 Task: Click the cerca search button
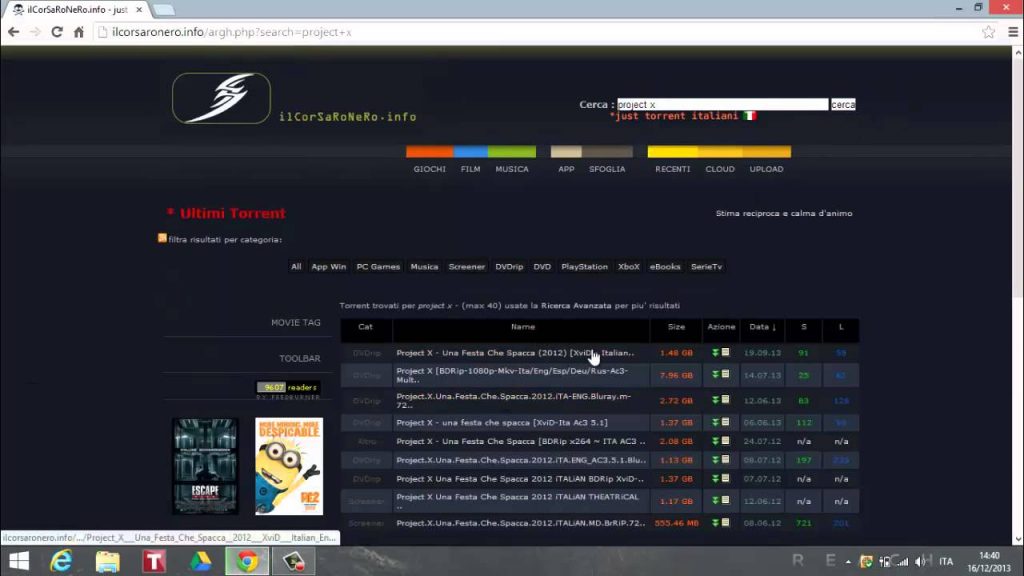pyautogui.click(x=843, y=104)
